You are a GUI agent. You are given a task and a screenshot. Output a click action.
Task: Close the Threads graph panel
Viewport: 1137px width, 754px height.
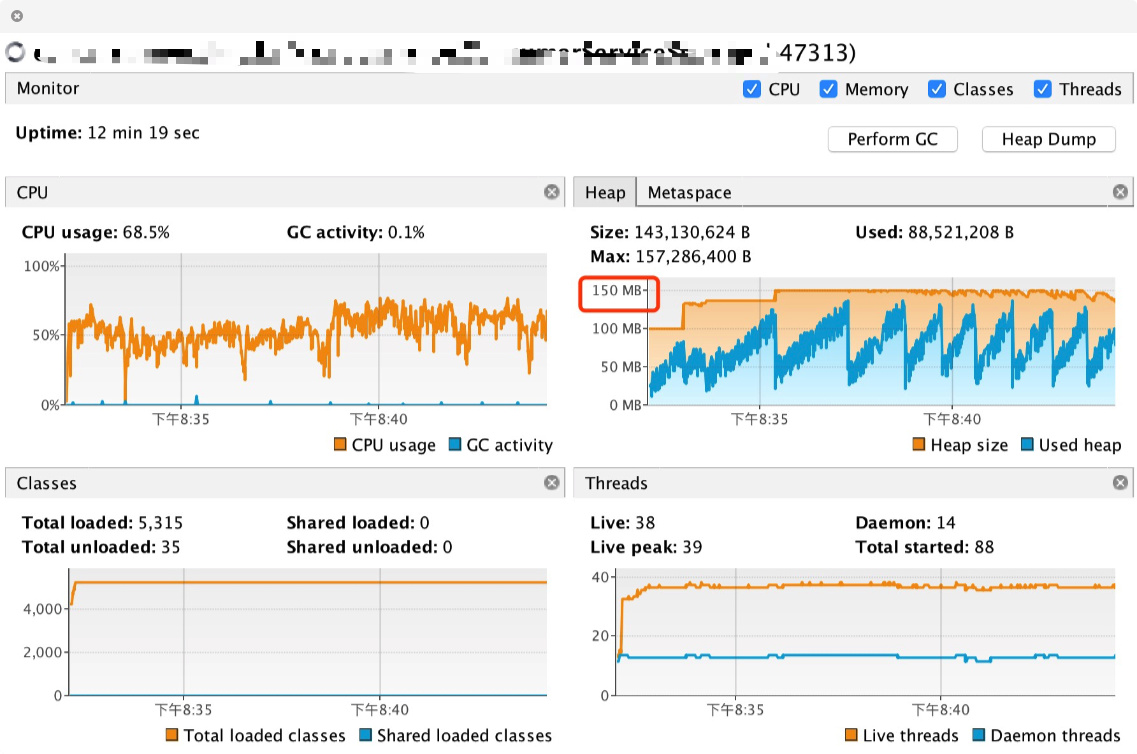(1120, 483)
